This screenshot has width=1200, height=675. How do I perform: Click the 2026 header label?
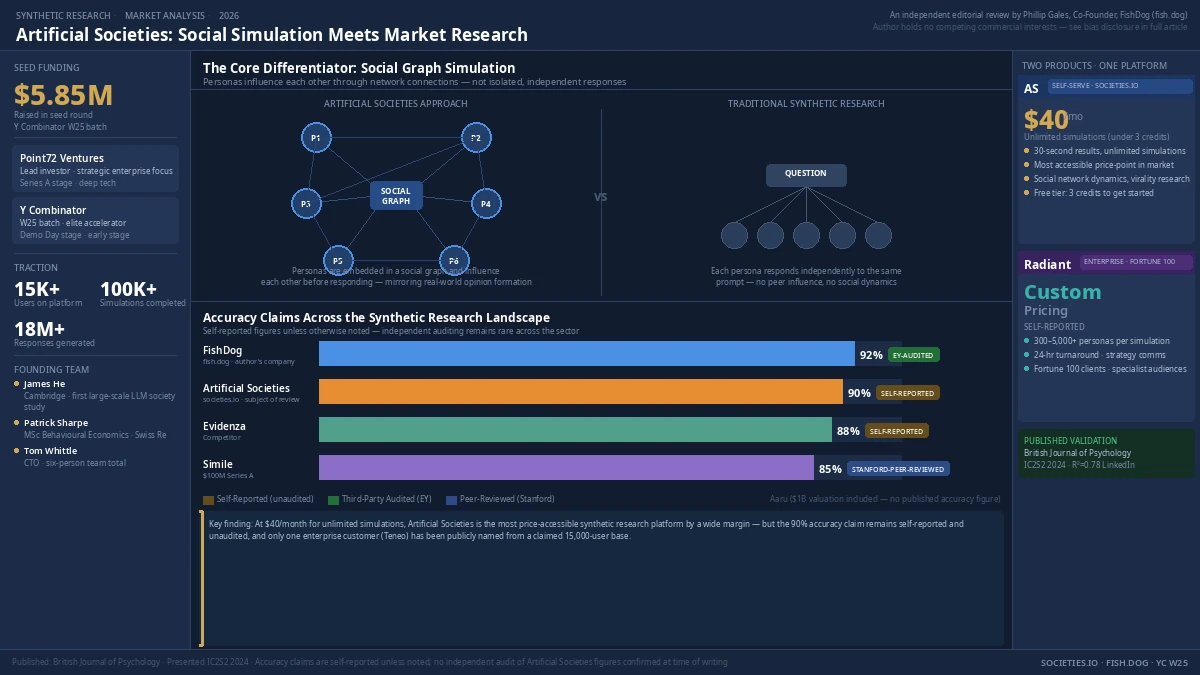pyautogui.click(x=229, y=16)
